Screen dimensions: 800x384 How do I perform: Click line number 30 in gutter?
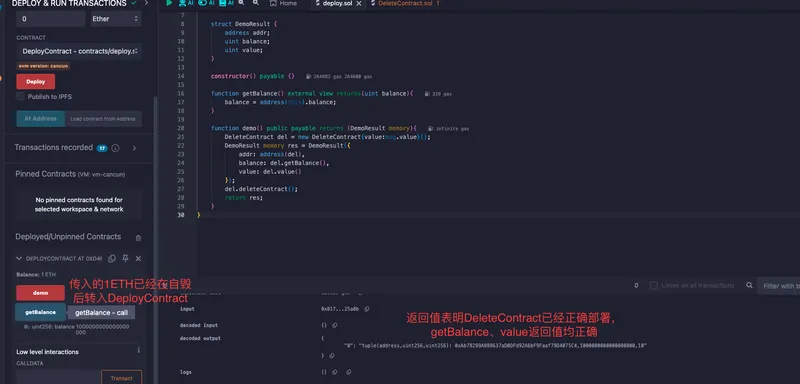coord(181,215)
